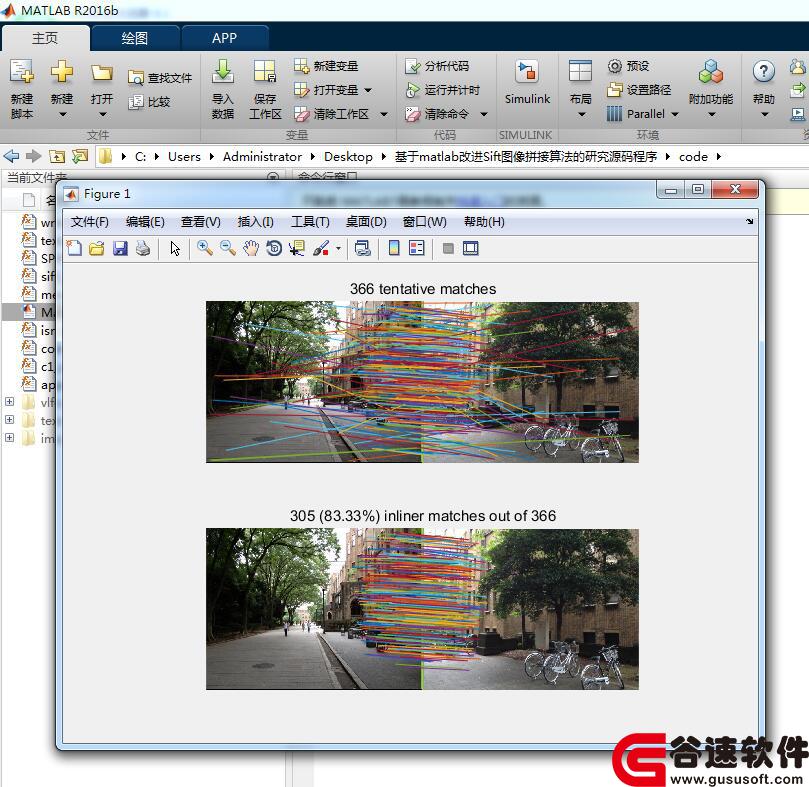
Task: Toggle the Brush data tool
Action: pos(320,248)
